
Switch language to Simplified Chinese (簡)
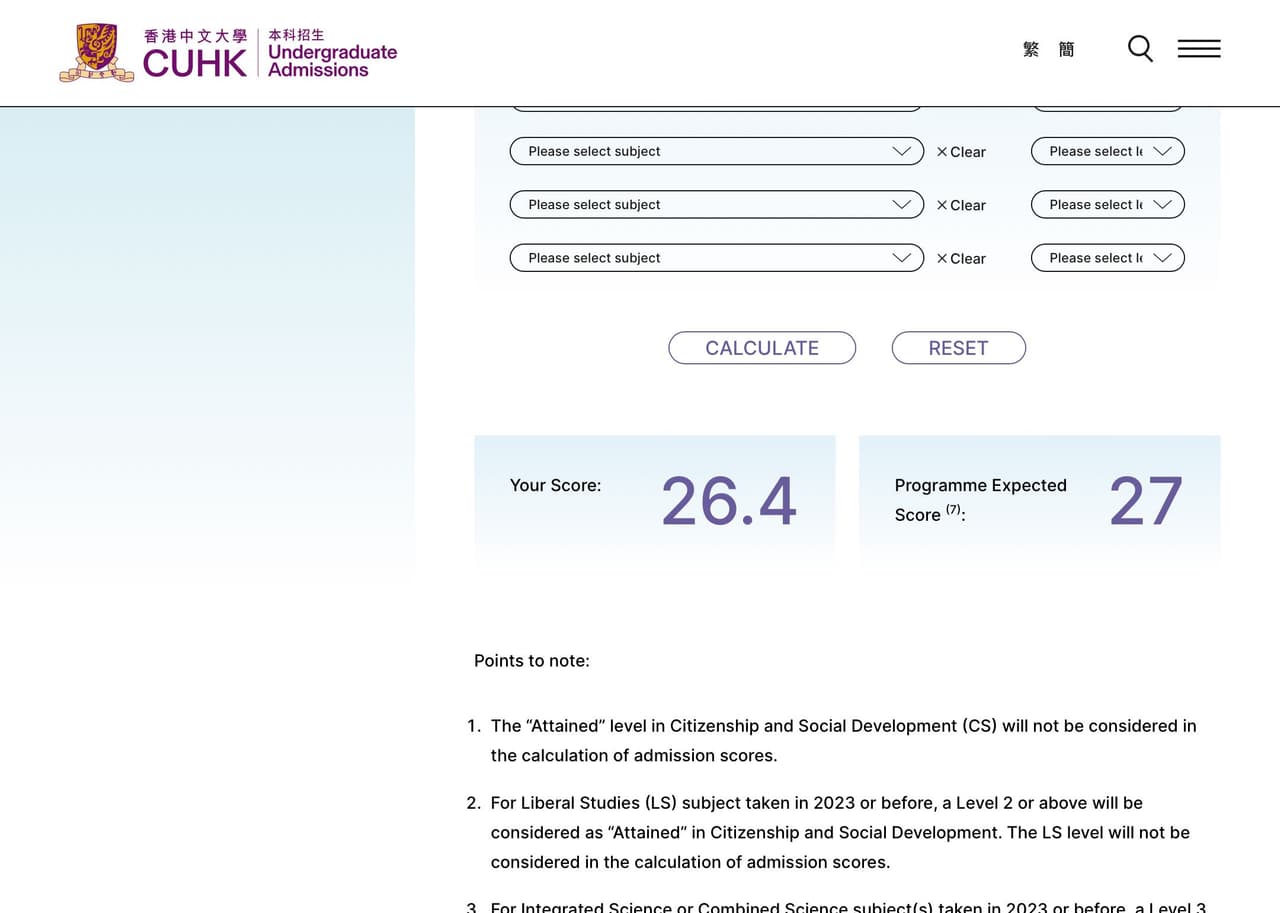[x=1066, y=49]
